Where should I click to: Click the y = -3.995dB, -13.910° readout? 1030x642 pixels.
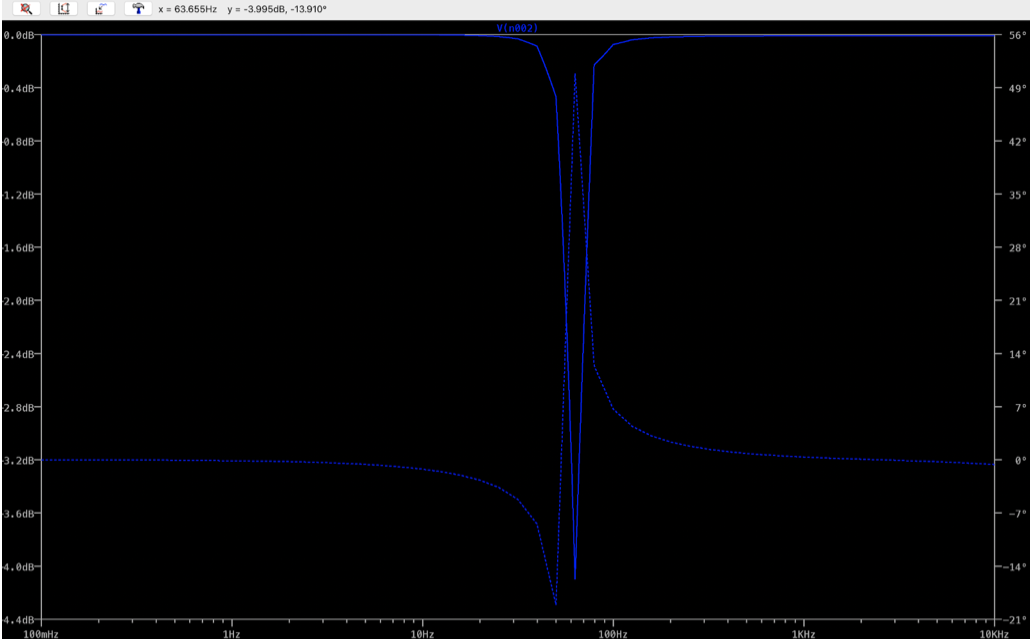coord(277,9)
